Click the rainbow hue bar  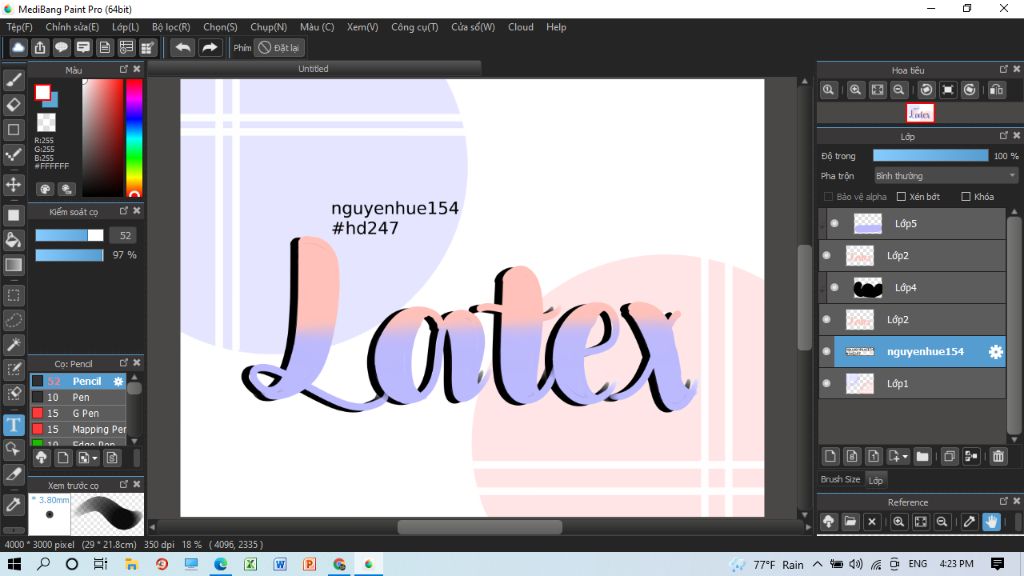134,137
